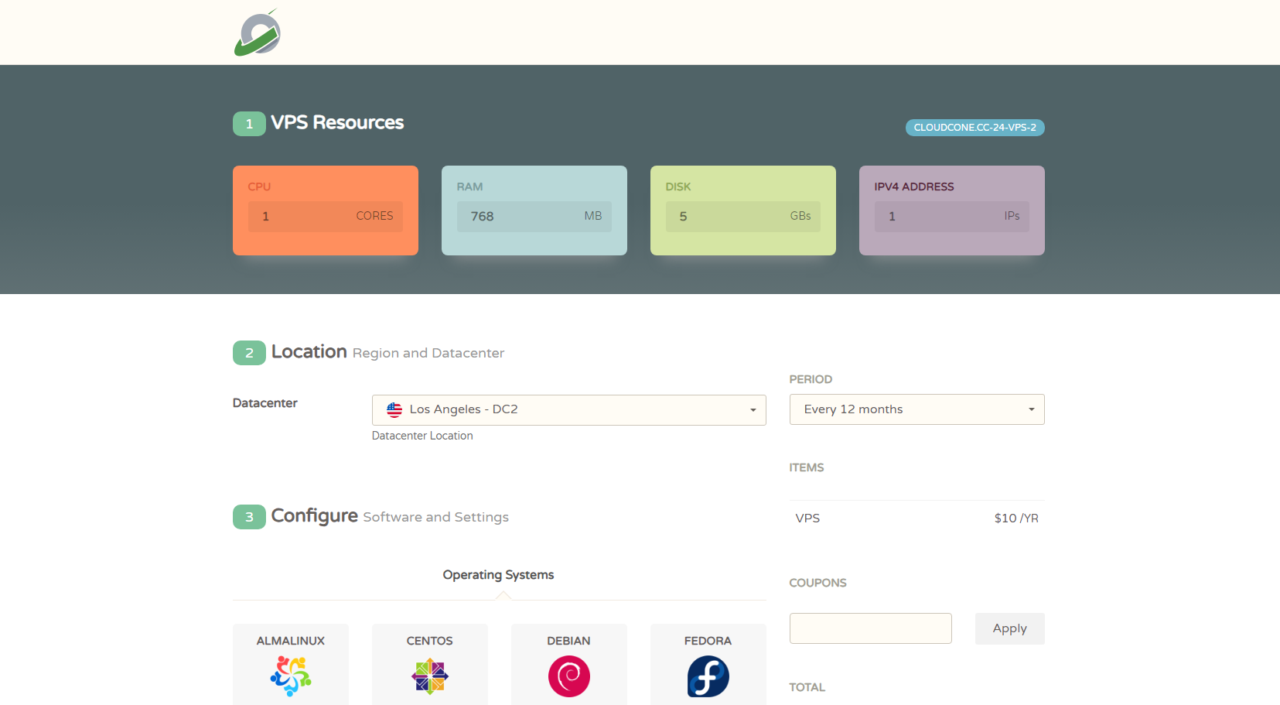Select the AlmaLinux operating system icon
The image size is (1280, 705).
(x=290, y=676)
